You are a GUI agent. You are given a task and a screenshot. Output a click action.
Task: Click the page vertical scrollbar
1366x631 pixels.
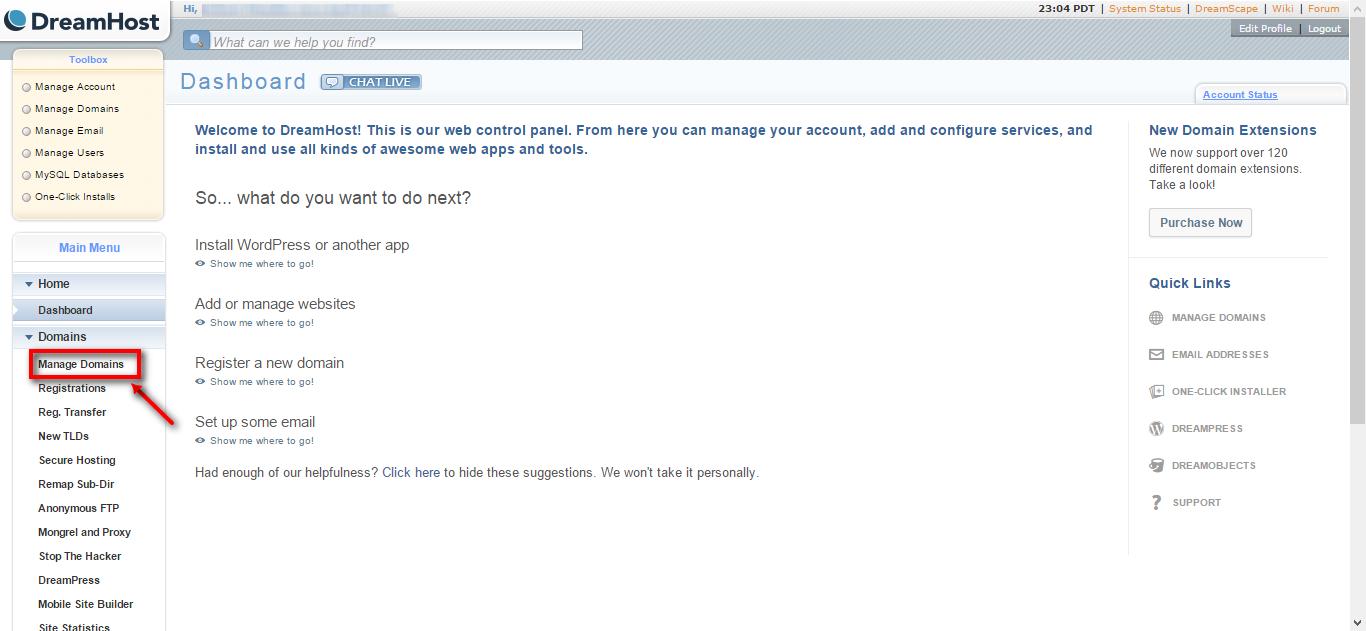click(1357, 250)
